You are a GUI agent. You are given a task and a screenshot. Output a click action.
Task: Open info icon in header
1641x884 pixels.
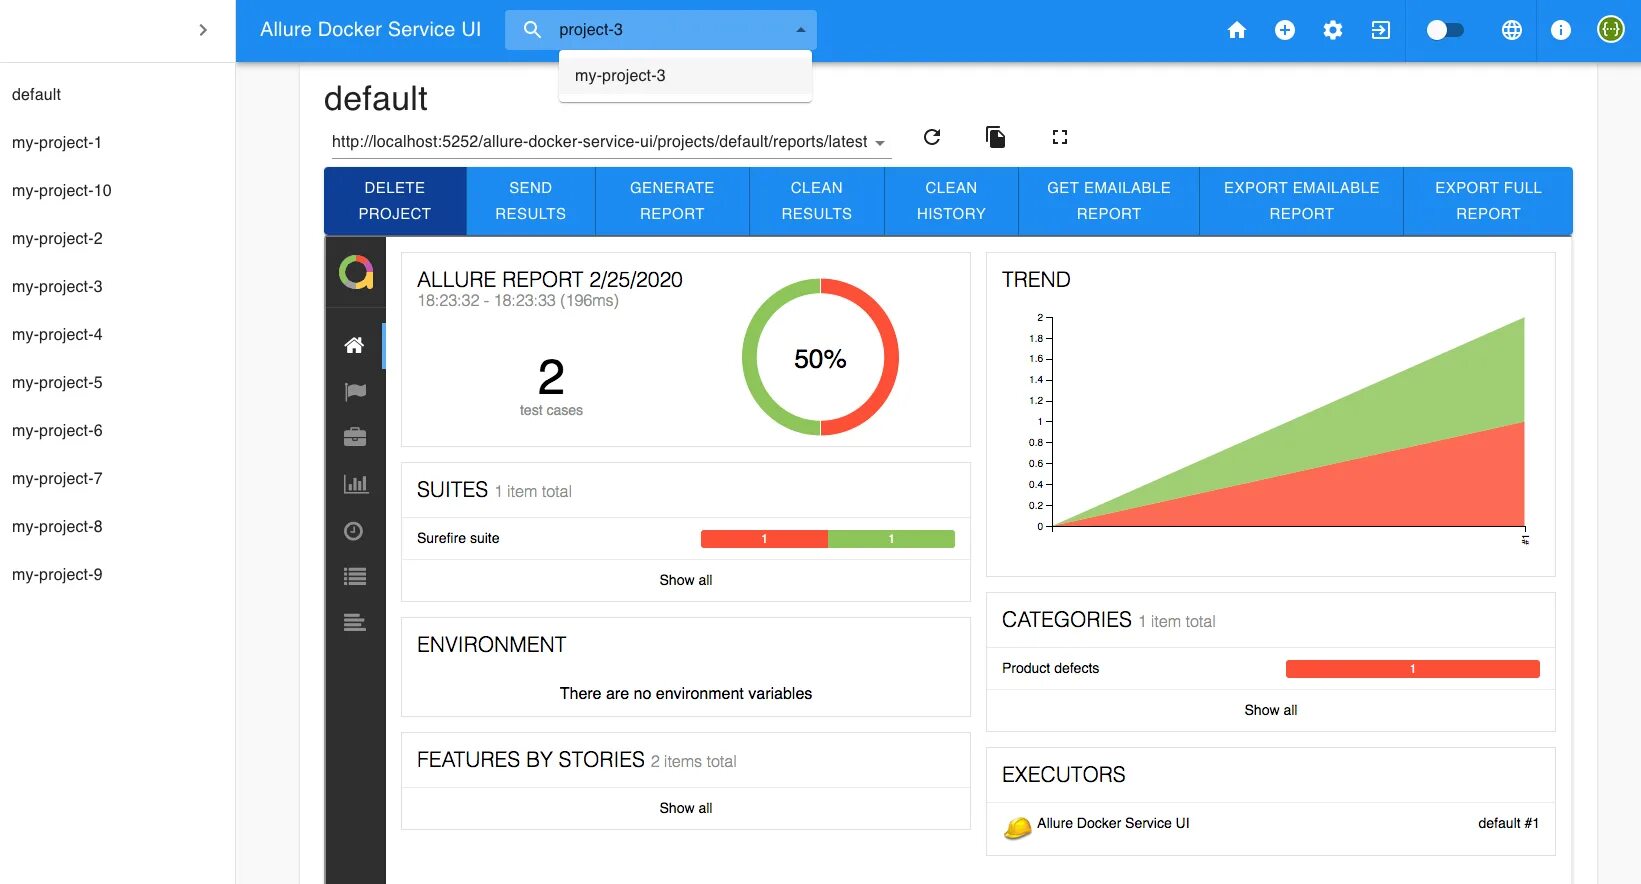tap(1561, 30)
